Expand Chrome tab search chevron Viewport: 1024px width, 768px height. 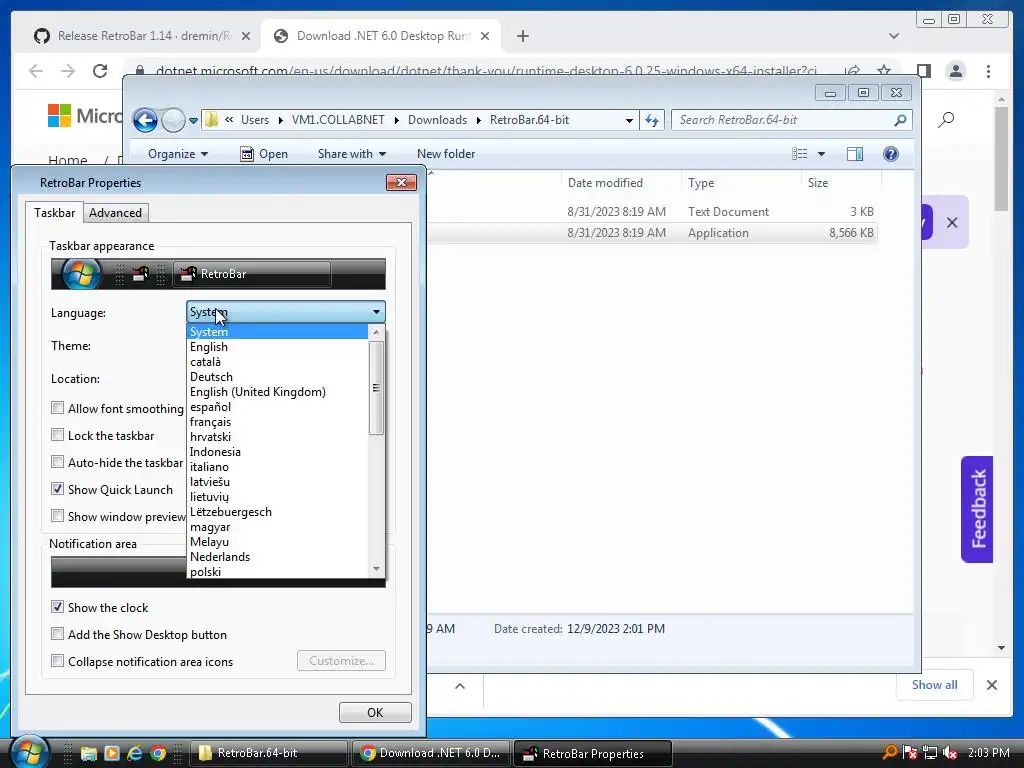(894, 36)
